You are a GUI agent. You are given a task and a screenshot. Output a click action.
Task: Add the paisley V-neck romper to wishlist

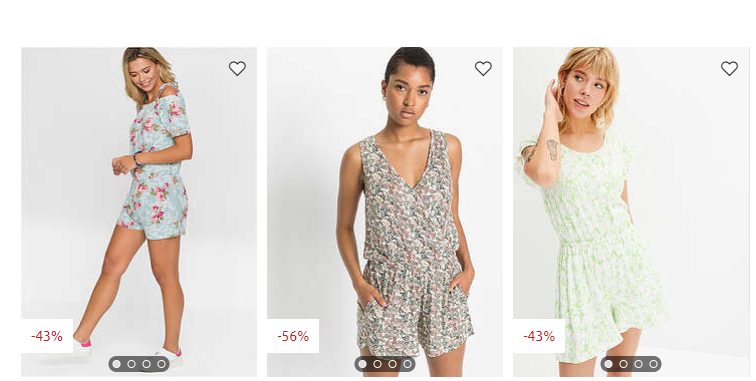click(x=483, y=68)
